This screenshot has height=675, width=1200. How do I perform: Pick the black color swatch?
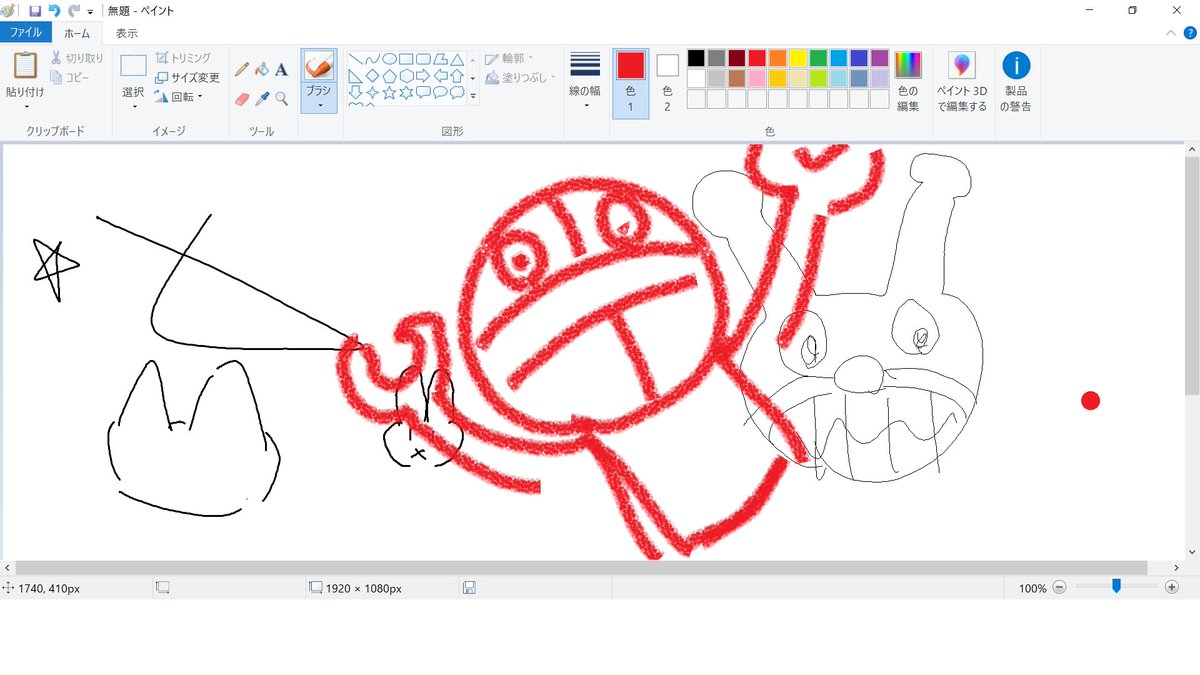(696, 58)
